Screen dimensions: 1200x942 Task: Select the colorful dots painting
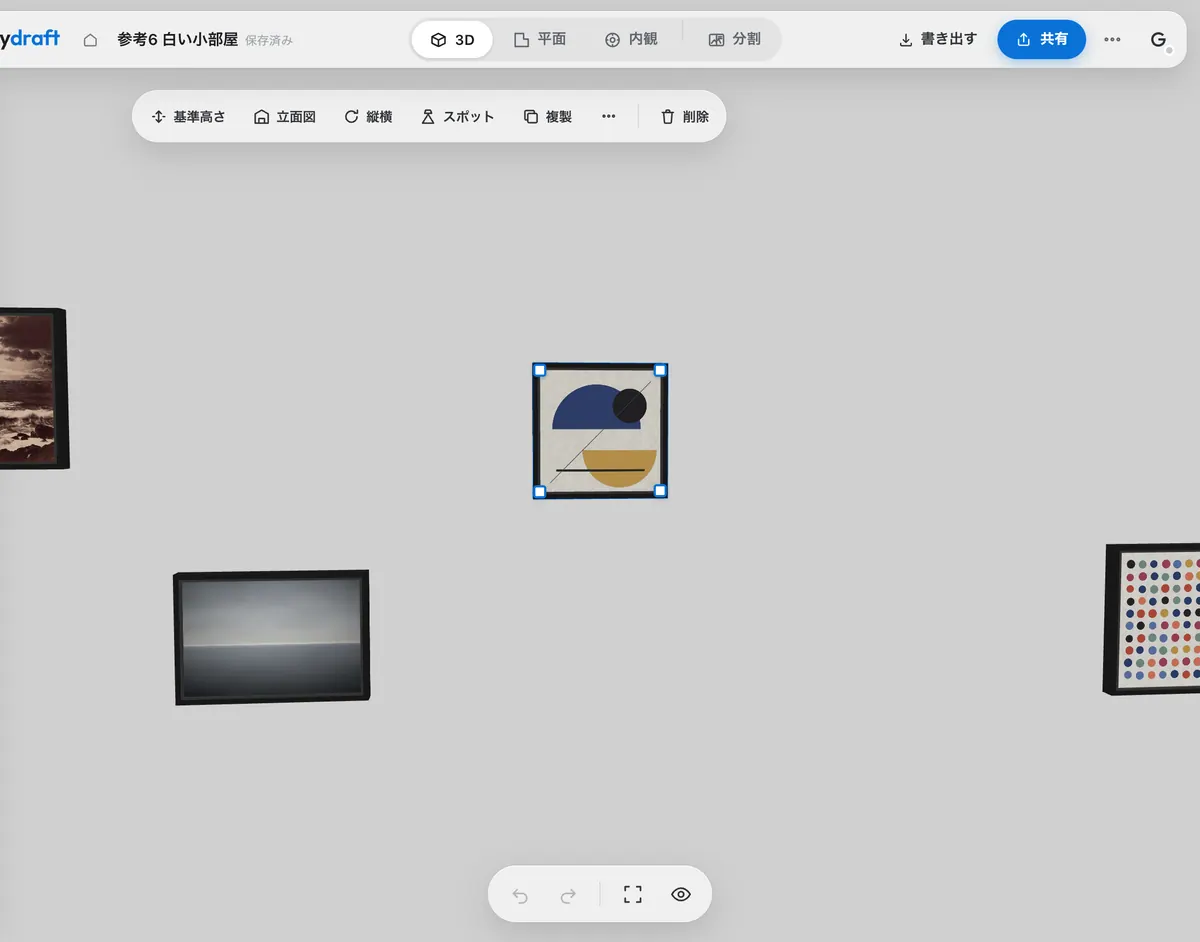[1153, 619]
